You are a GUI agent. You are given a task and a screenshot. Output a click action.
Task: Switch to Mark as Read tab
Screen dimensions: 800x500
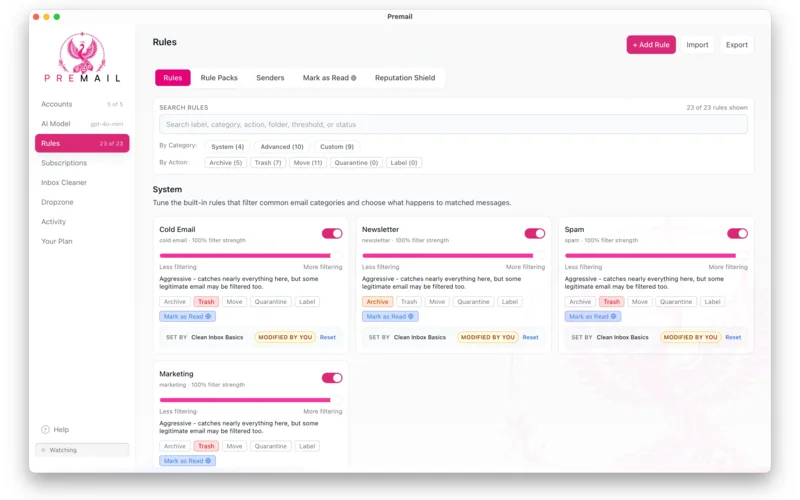point(329,78)
